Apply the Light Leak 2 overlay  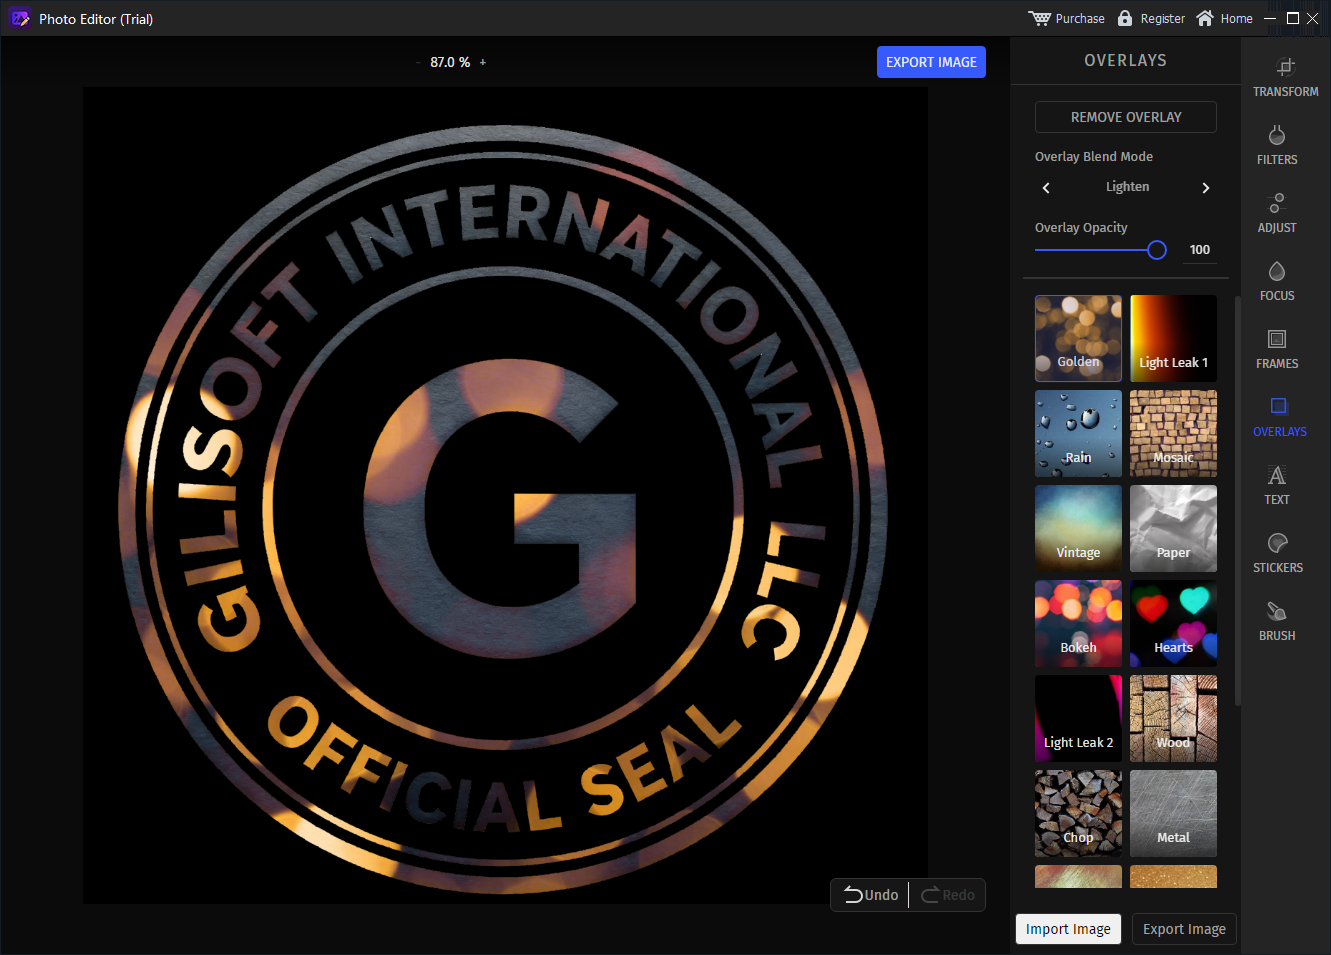point(1078,718)
